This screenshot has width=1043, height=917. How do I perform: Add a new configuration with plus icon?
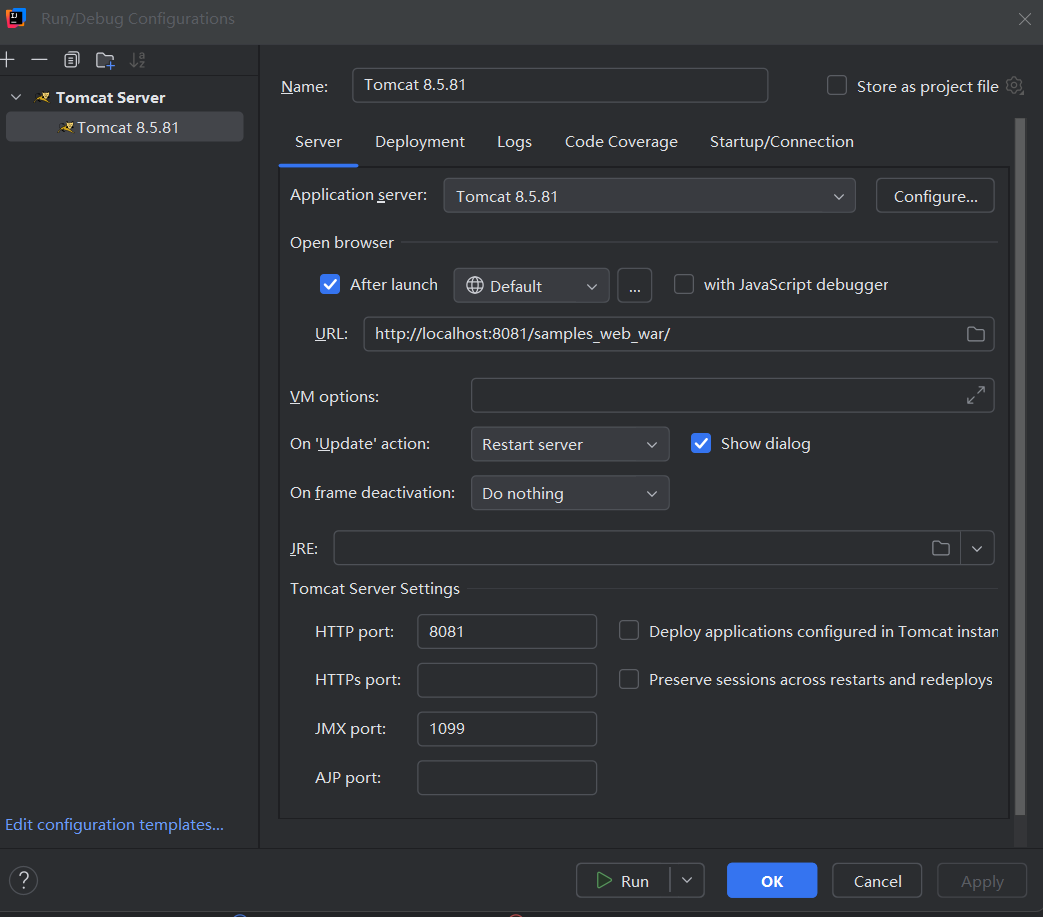pyautogui.click(x=8, y=60)
